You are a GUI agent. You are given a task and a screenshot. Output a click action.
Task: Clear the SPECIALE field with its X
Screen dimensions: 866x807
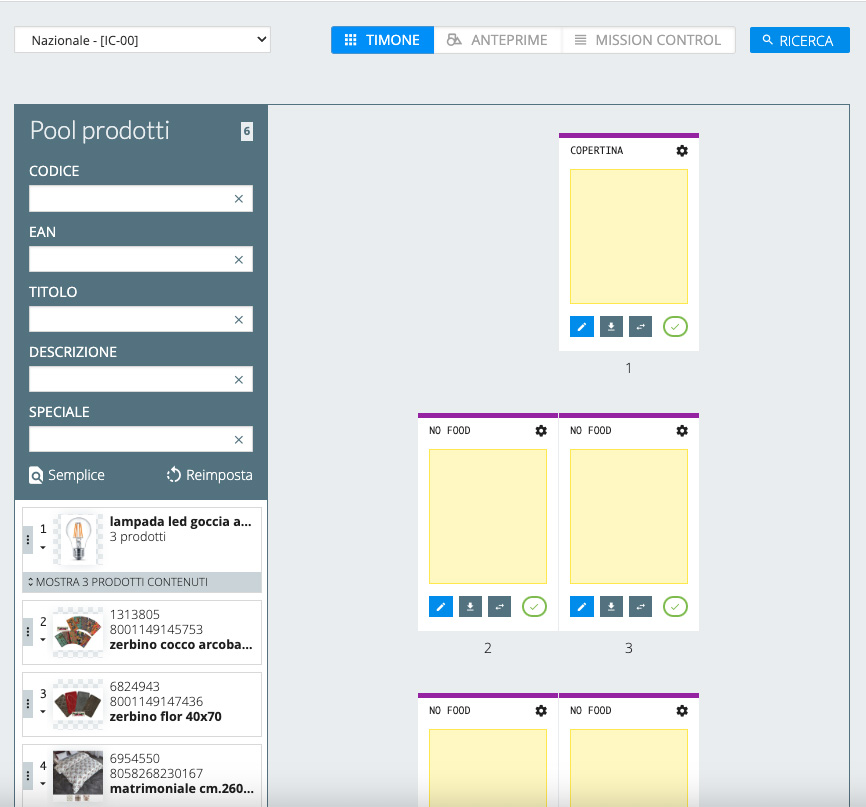click(x=239, y=440)
